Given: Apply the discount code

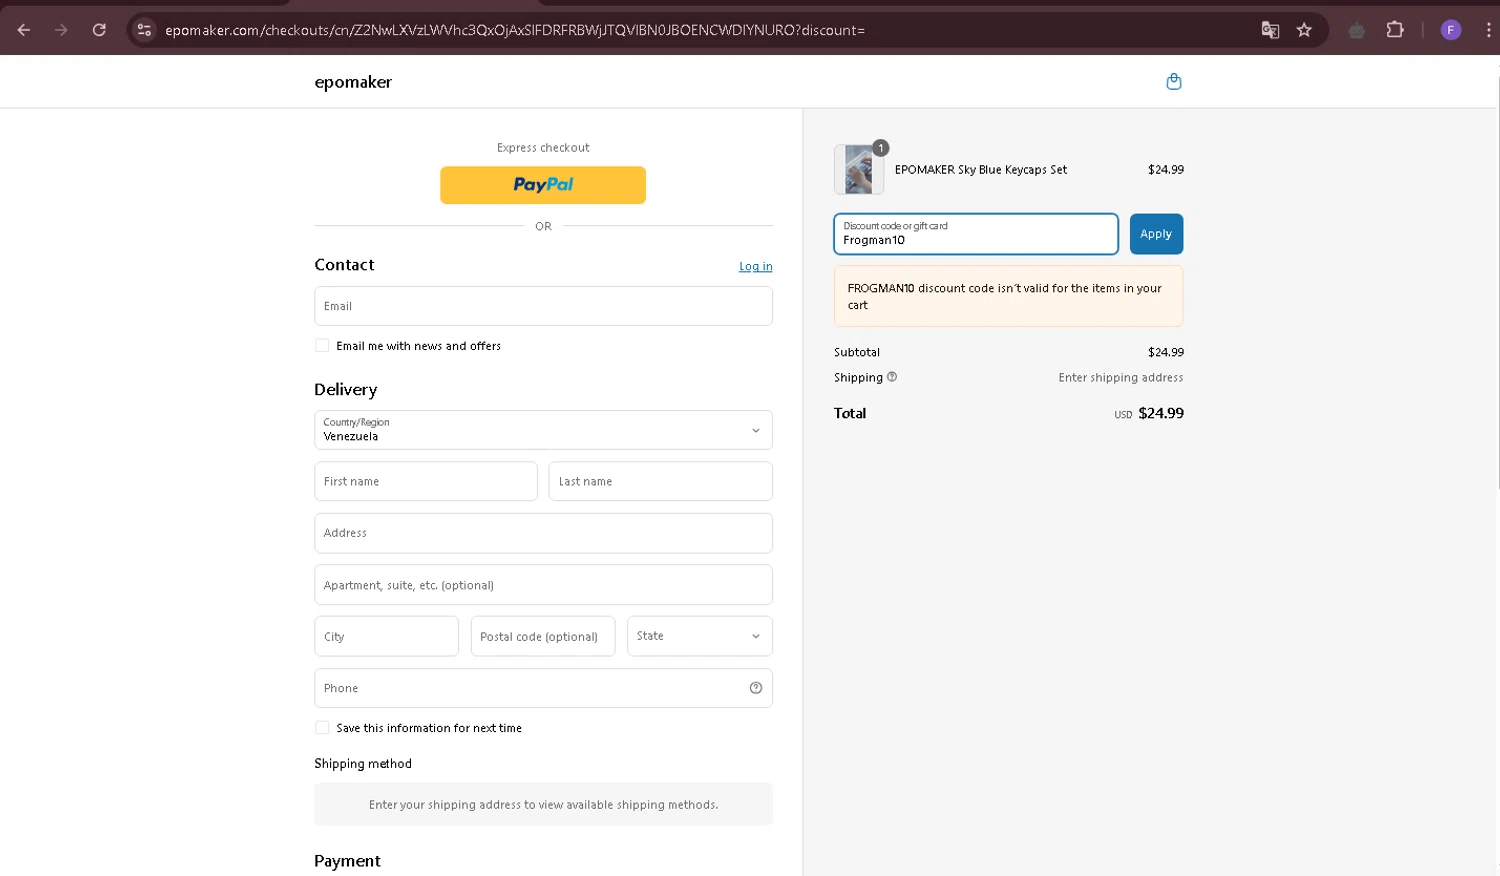Looking at the screenshot, I should tap(1156, 234).
